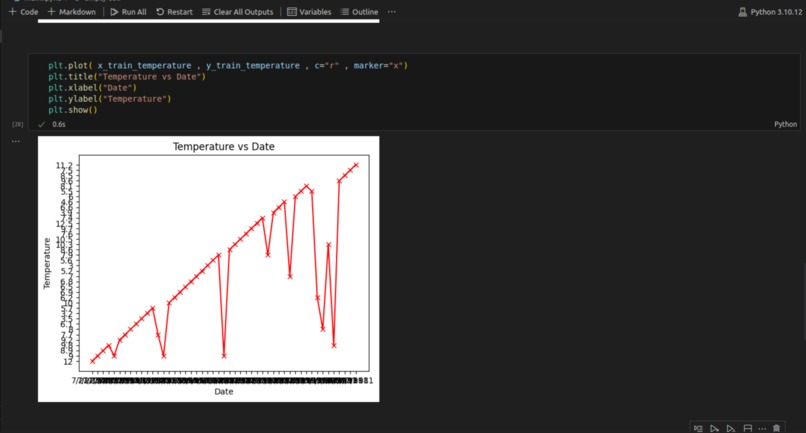Select the Python 3.10.12 kernel picker

click(x=770, y=12)
